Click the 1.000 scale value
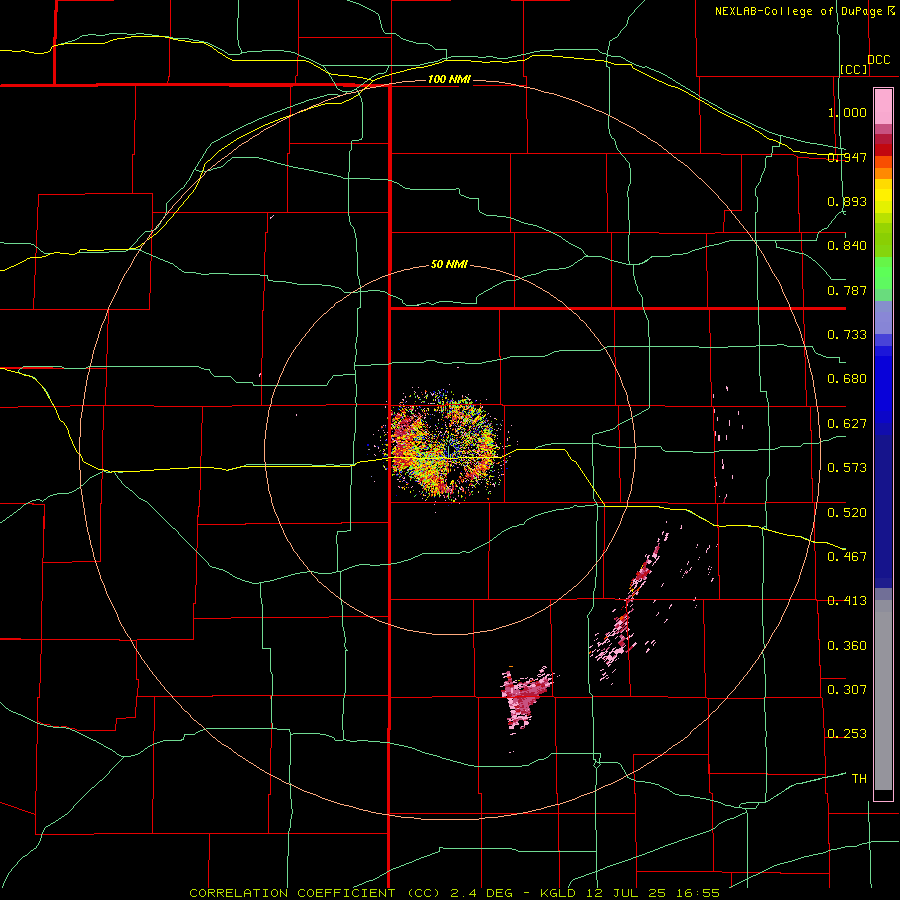The width and height of the screenshot is (900, 900). pos(847,112)
